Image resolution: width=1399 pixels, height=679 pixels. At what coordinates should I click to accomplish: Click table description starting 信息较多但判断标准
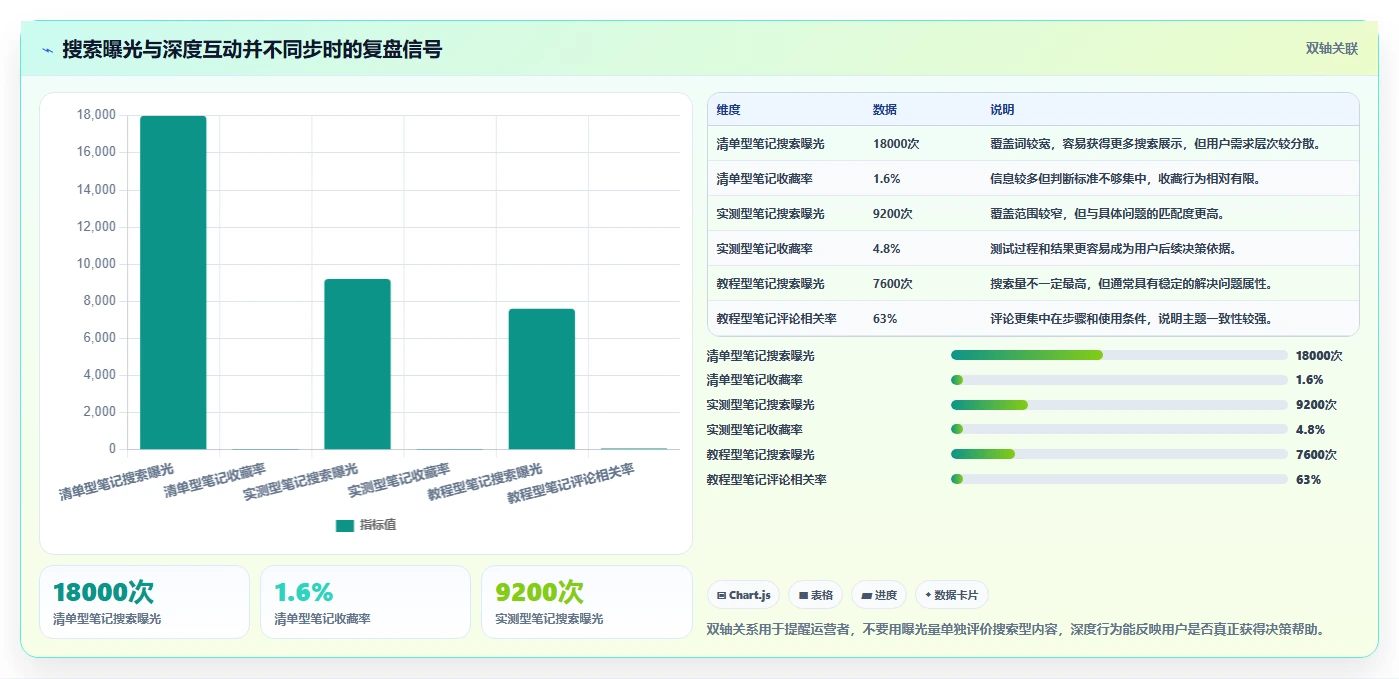(x=1127, y=179)
